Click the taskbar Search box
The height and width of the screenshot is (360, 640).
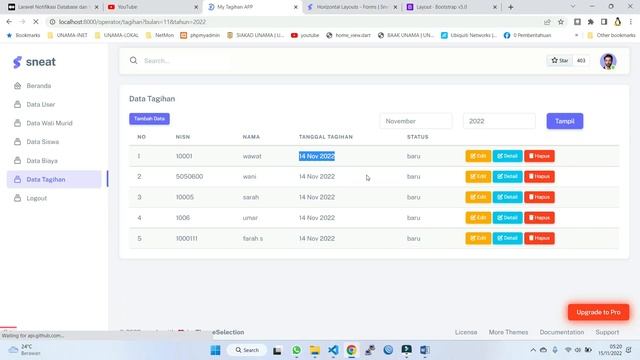(x=247, y=350)
